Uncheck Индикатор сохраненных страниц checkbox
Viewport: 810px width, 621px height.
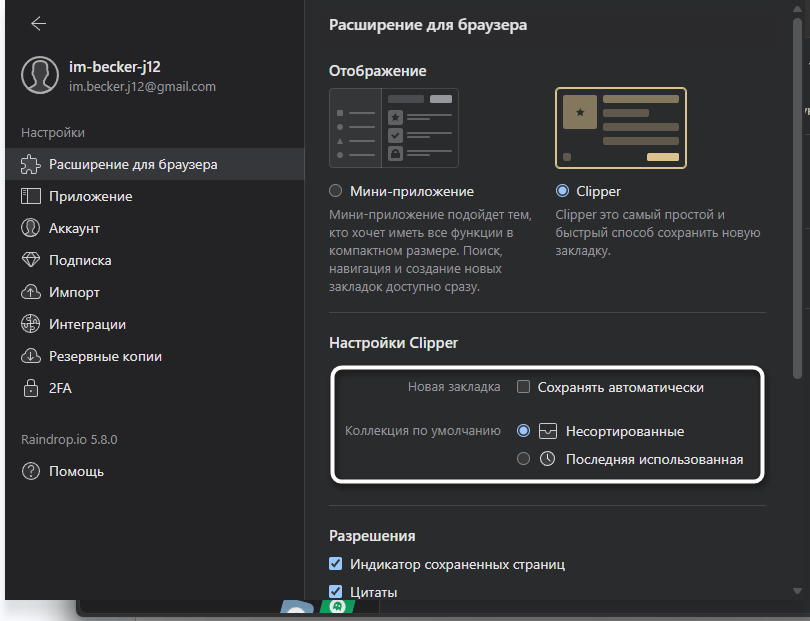(336, 564)
